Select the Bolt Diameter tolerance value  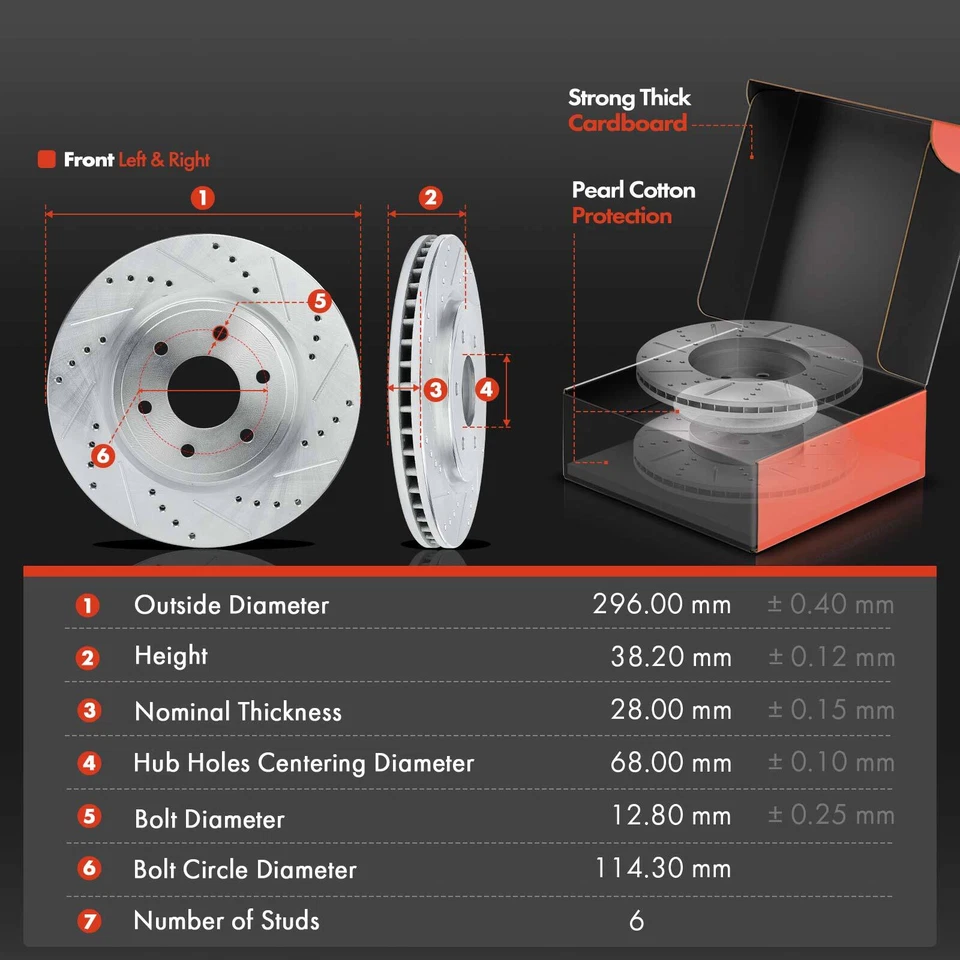833,815
